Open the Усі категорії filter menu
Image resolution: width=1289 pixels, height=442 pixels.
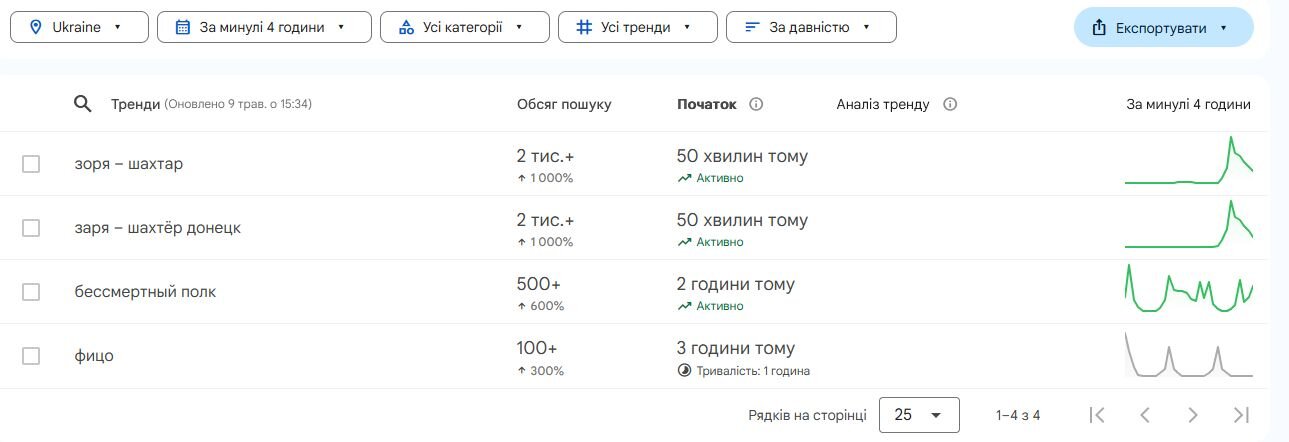click(464, 27)
